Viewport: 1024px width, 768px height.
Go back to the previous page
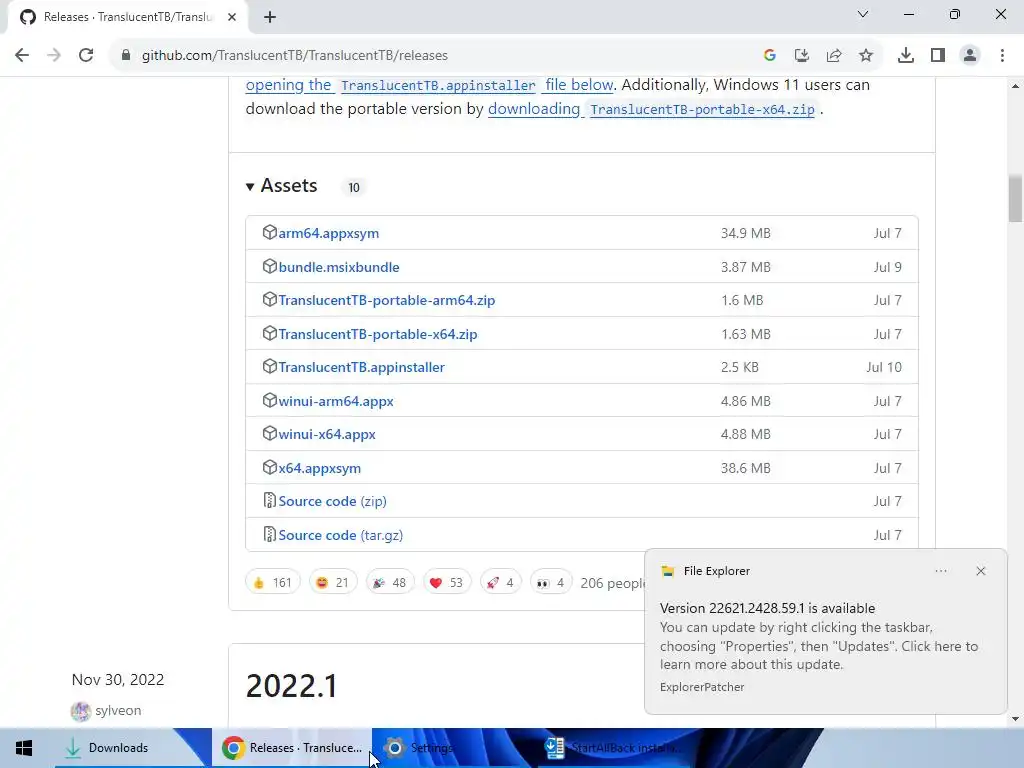point(22,56)
